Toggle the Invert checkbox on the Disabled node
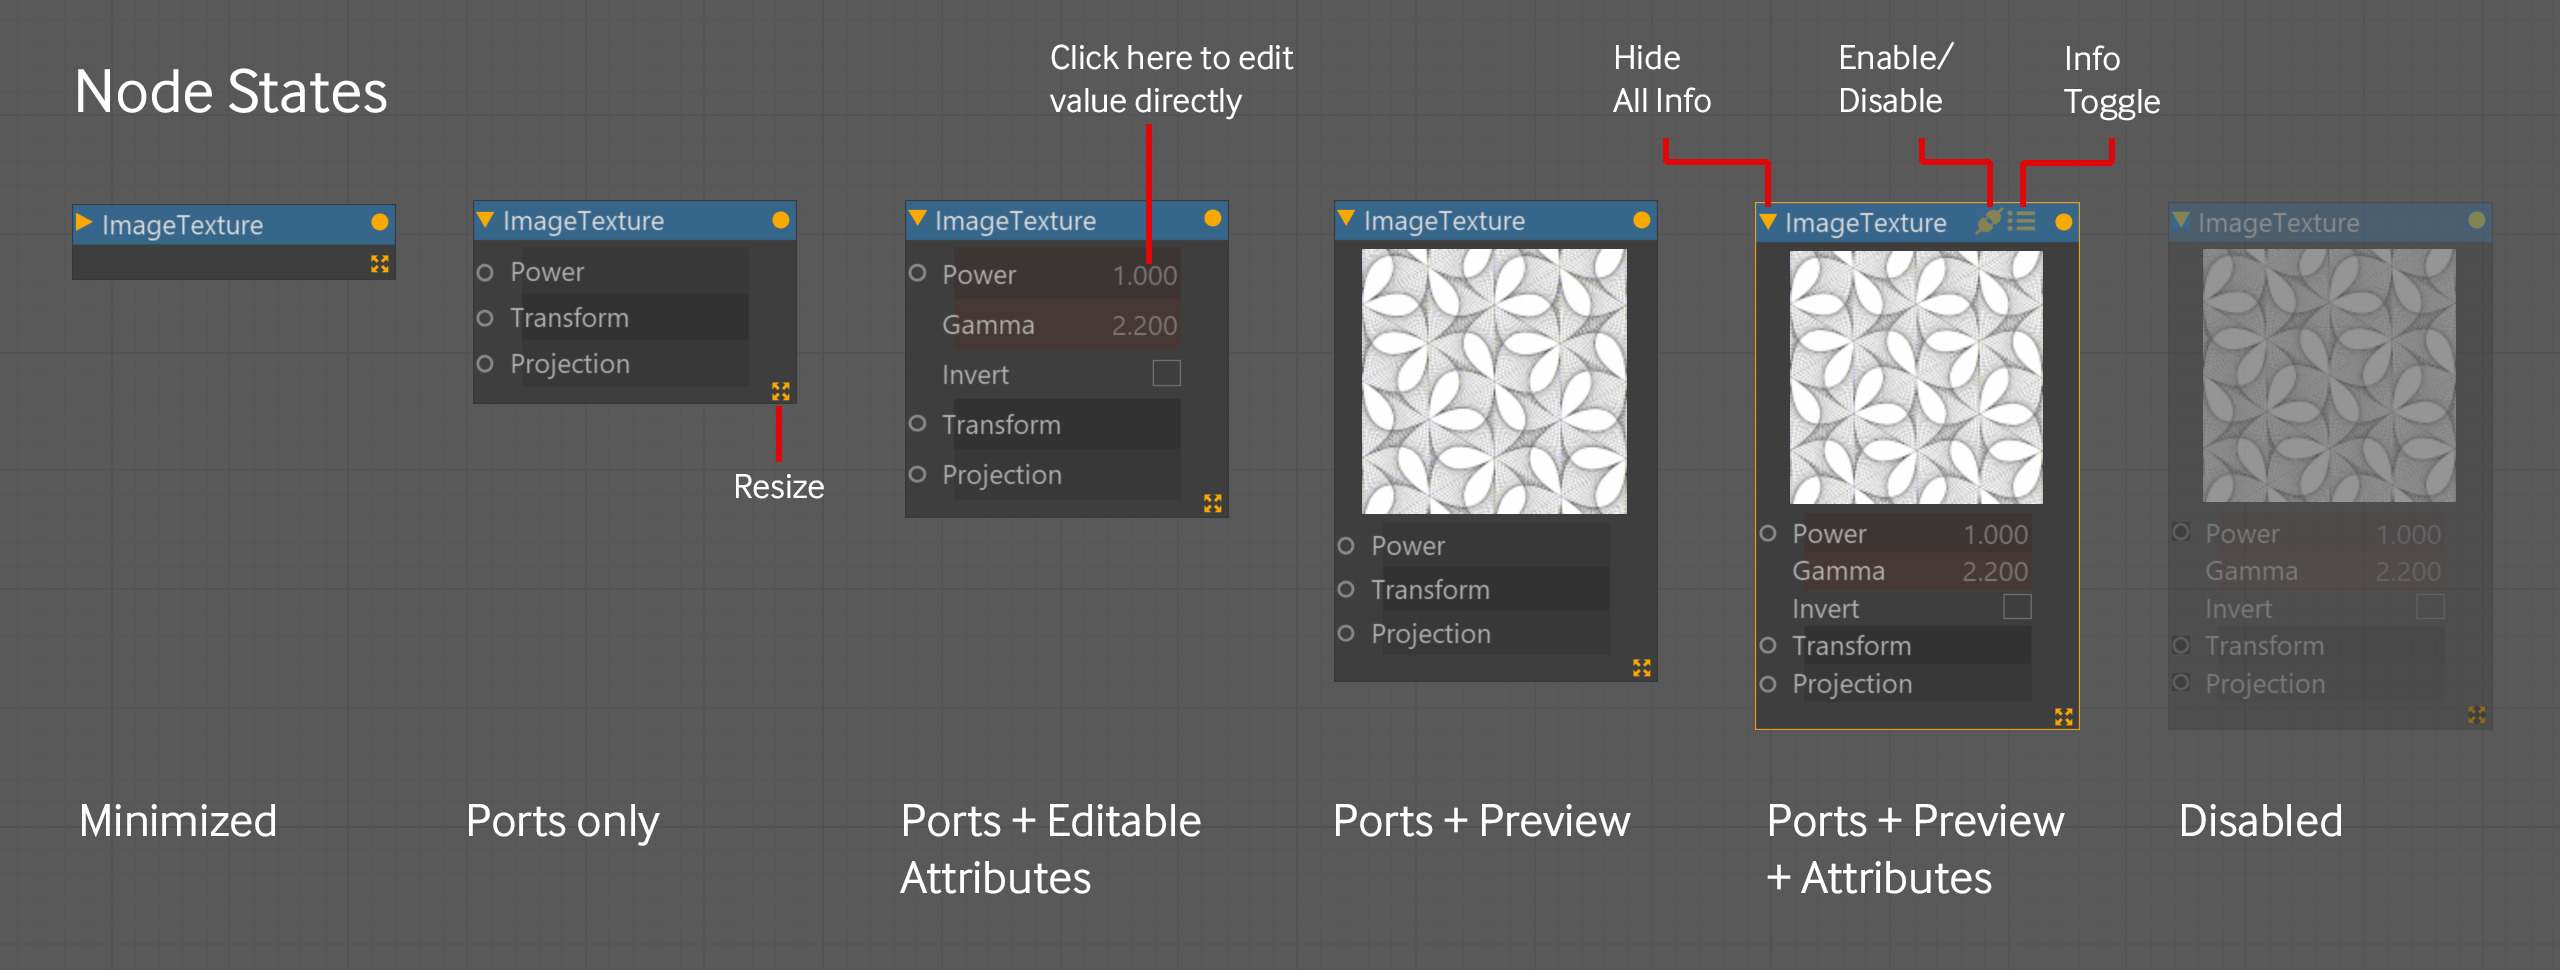2560x970 pixels. 2432,607
